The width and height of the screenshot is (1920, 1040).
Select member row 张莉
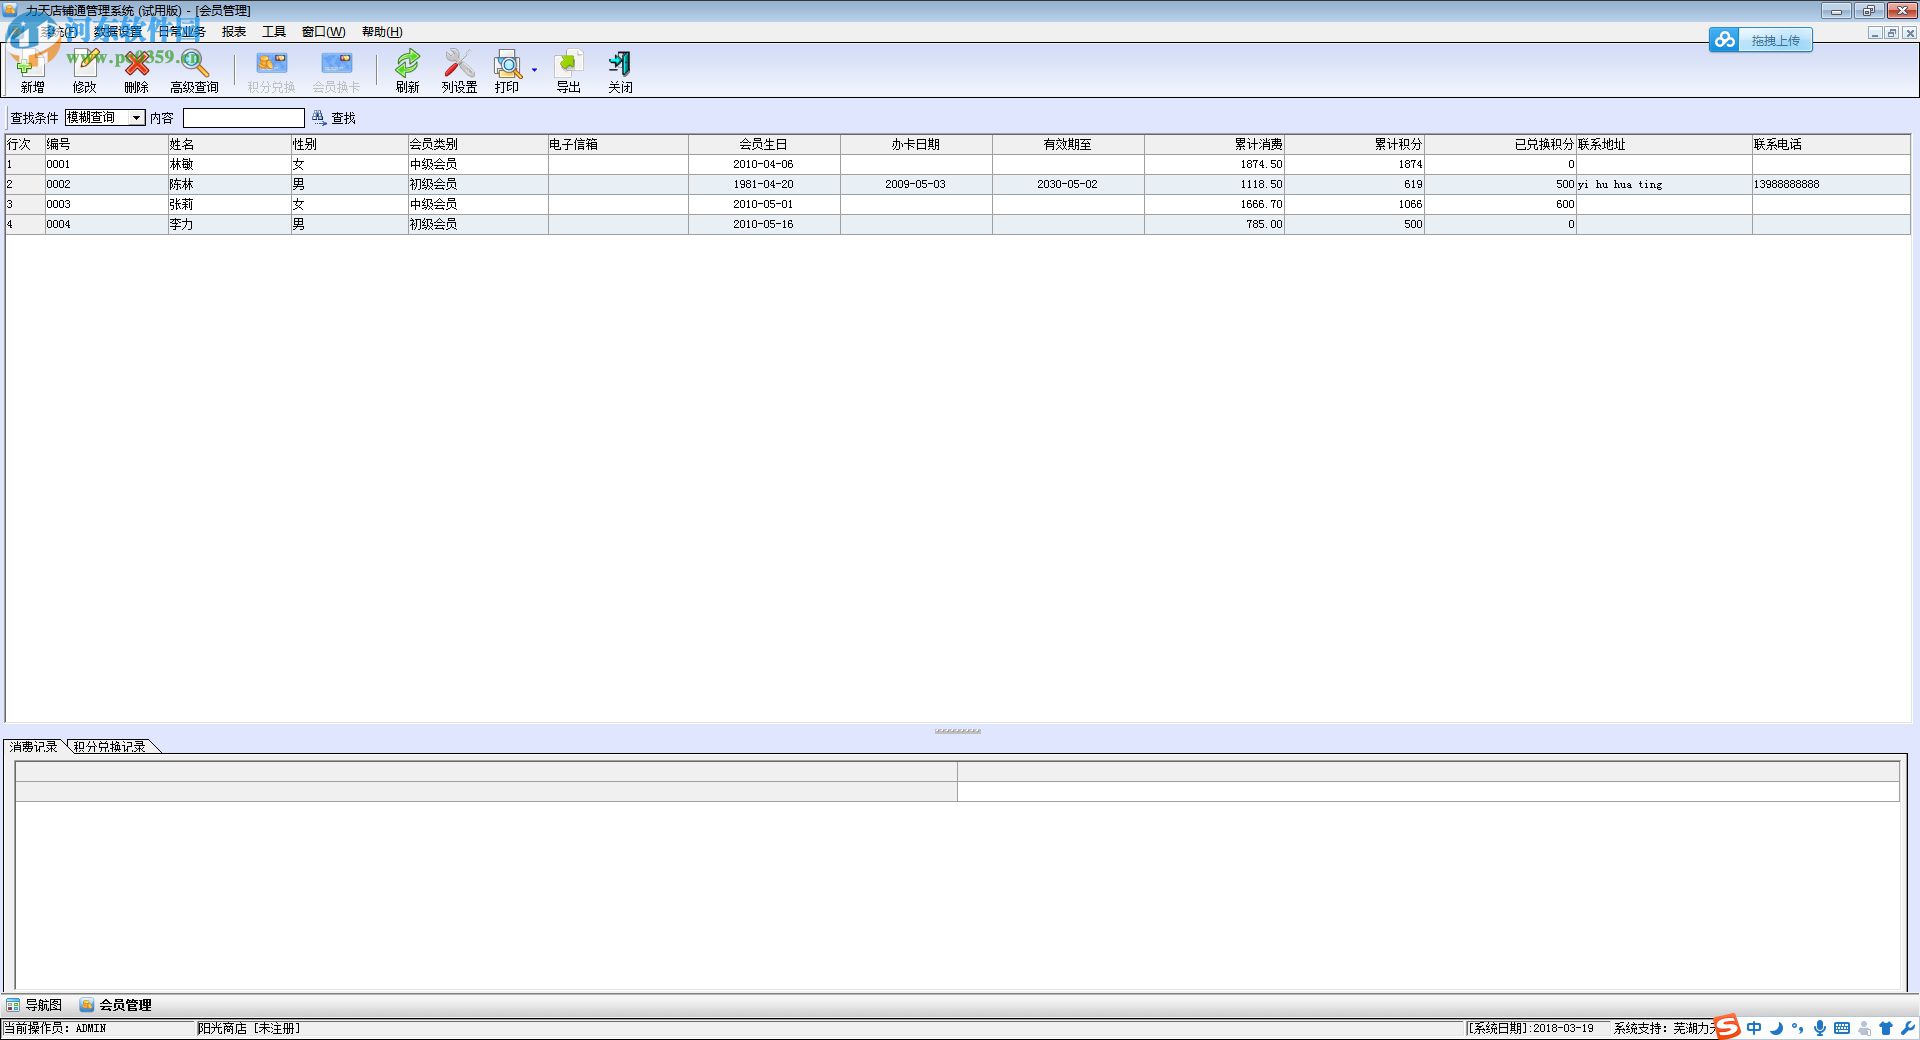tap(958, 204)
